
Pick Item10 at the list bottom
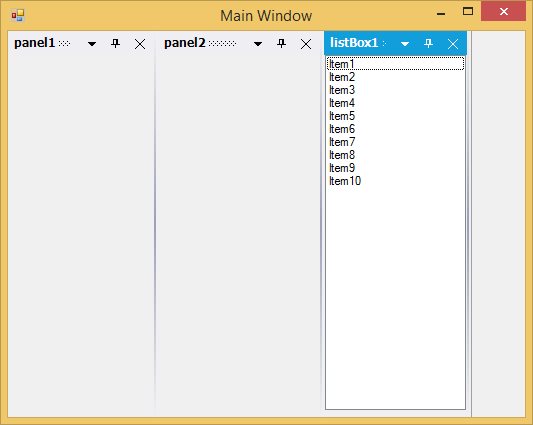click(395, 181)
